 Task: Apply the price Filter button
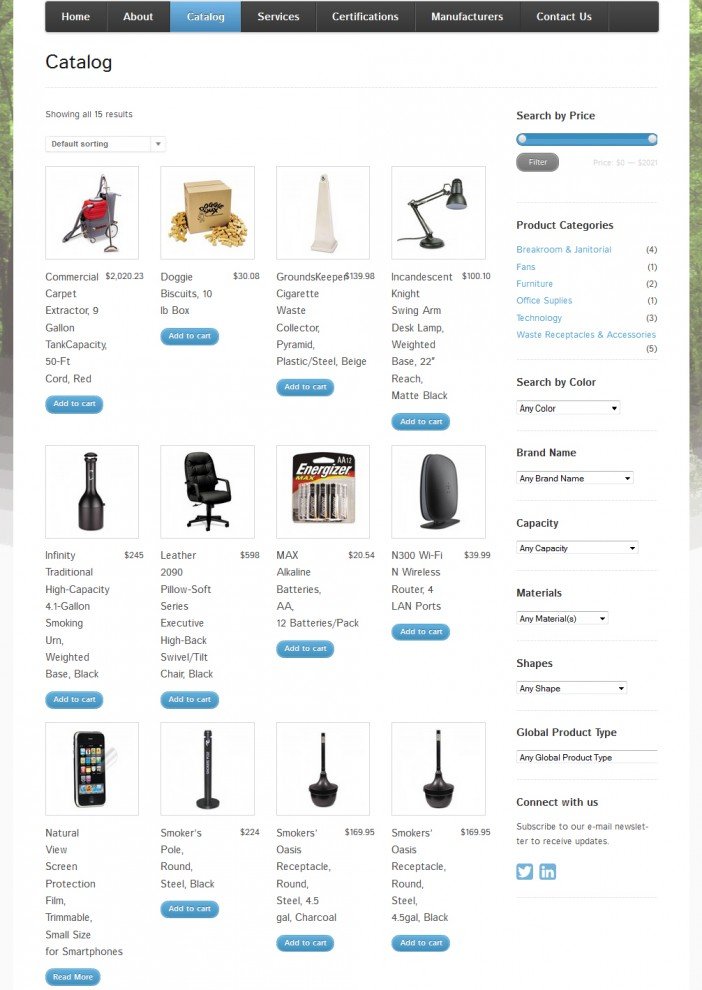tap(537, 162)
